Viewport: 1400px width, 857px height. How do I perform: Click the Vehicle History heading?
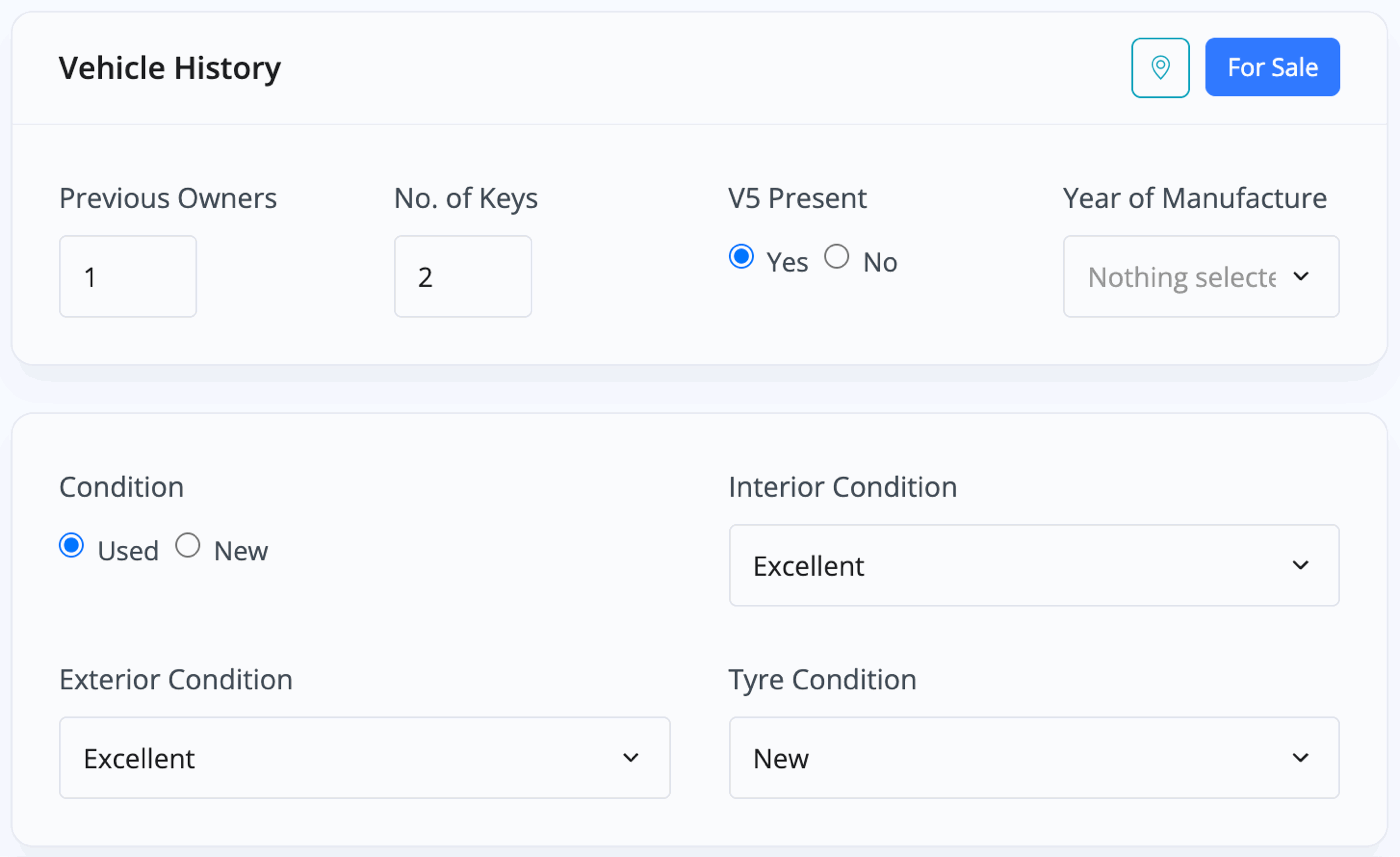170,68
